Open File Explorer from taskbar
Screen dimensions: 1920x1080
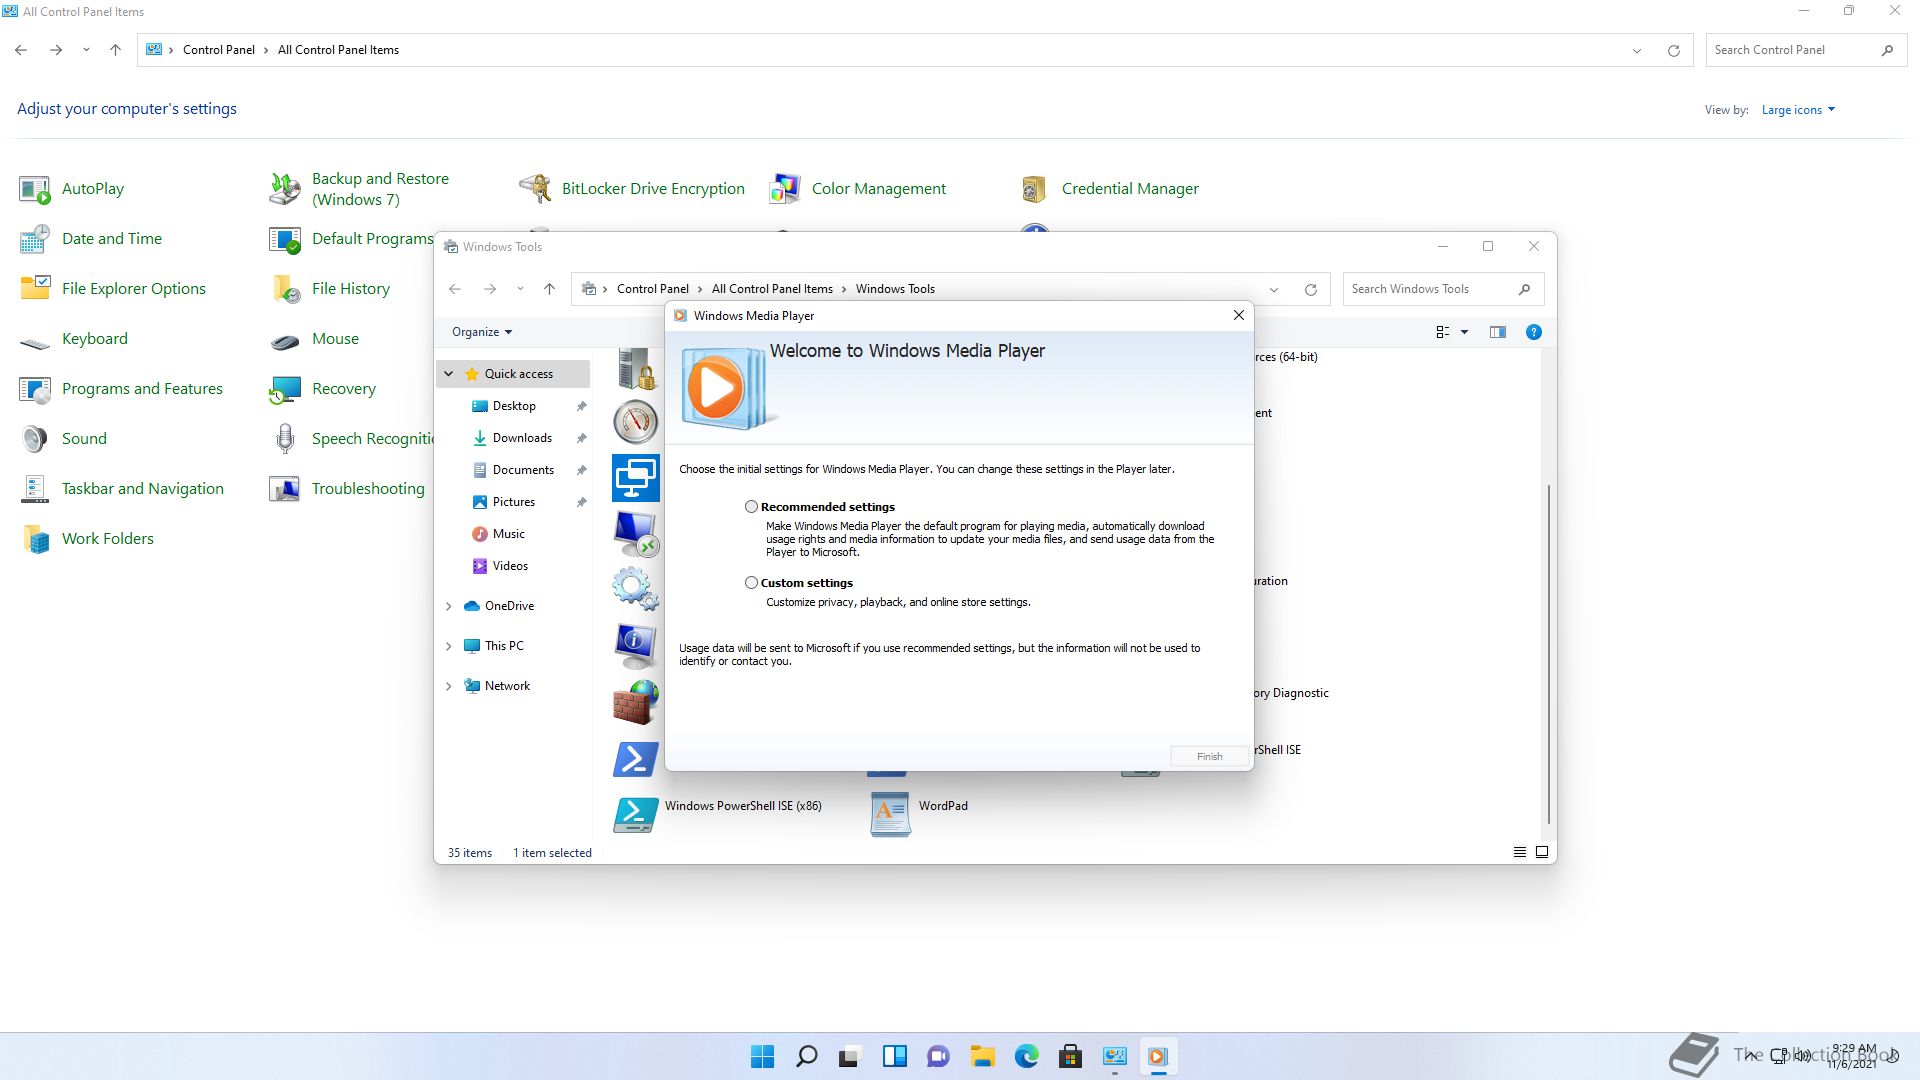pyautogui.click(x=982, y=1057)
